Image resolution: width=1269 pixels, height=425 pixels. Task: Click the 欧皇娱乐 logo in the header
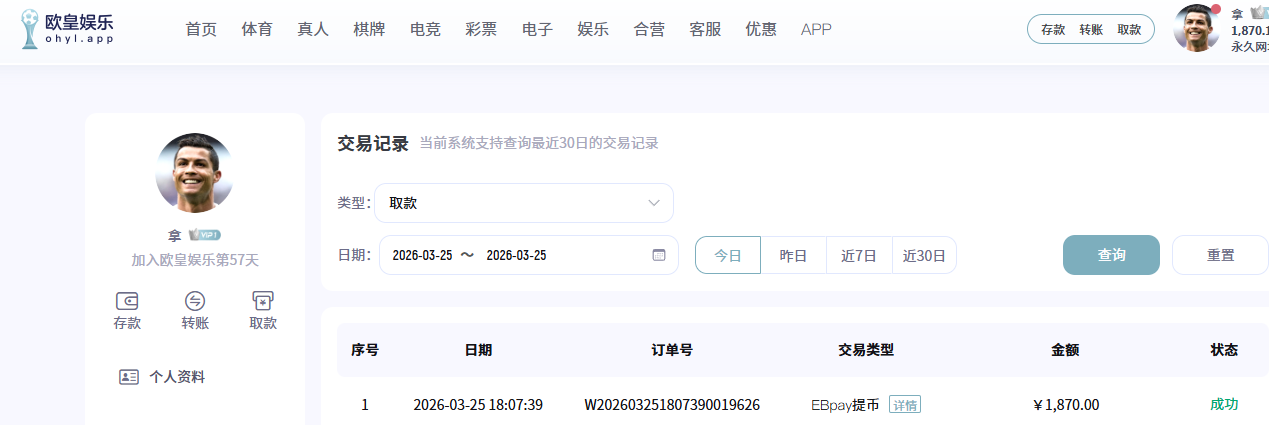68,29
